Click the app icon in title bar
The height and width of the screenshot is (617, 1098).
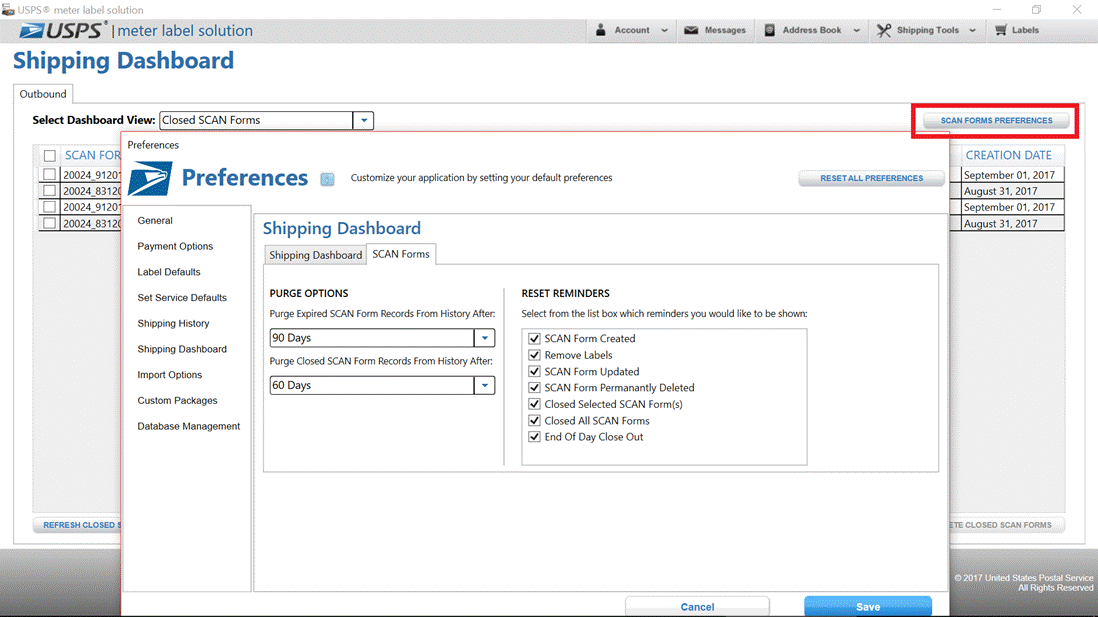tap(8, 10)
